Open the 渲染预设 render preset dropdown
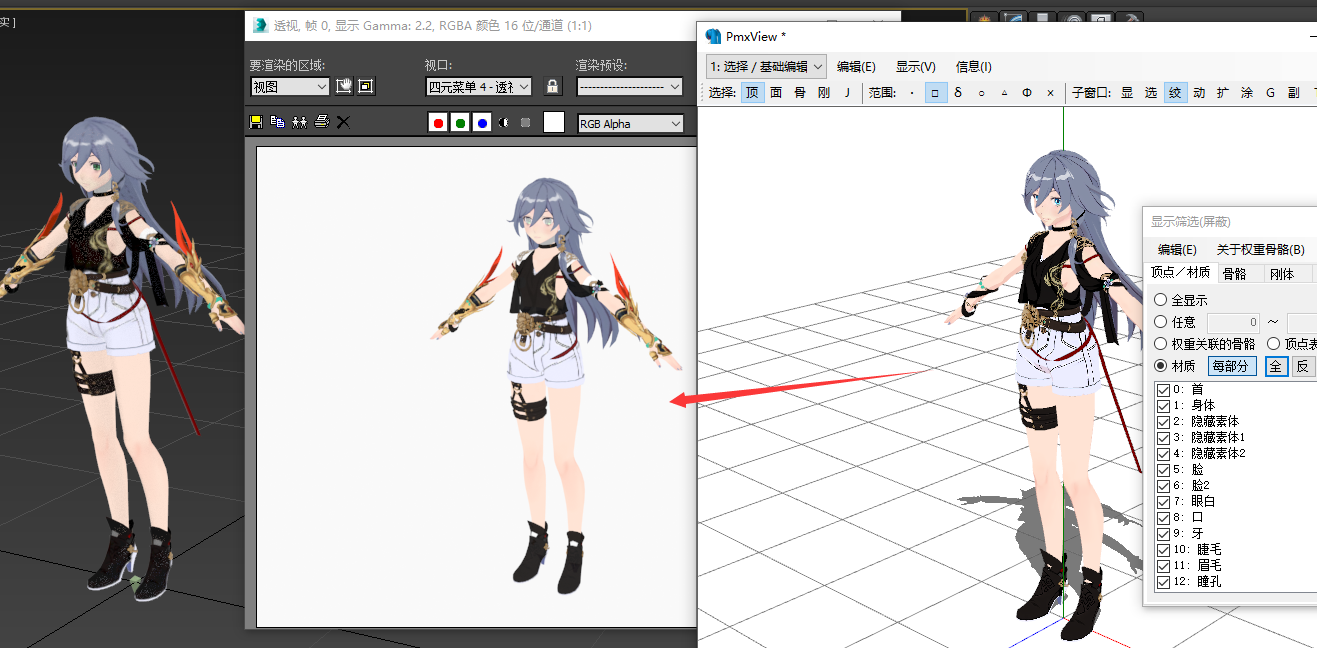 tap(629, 87)
